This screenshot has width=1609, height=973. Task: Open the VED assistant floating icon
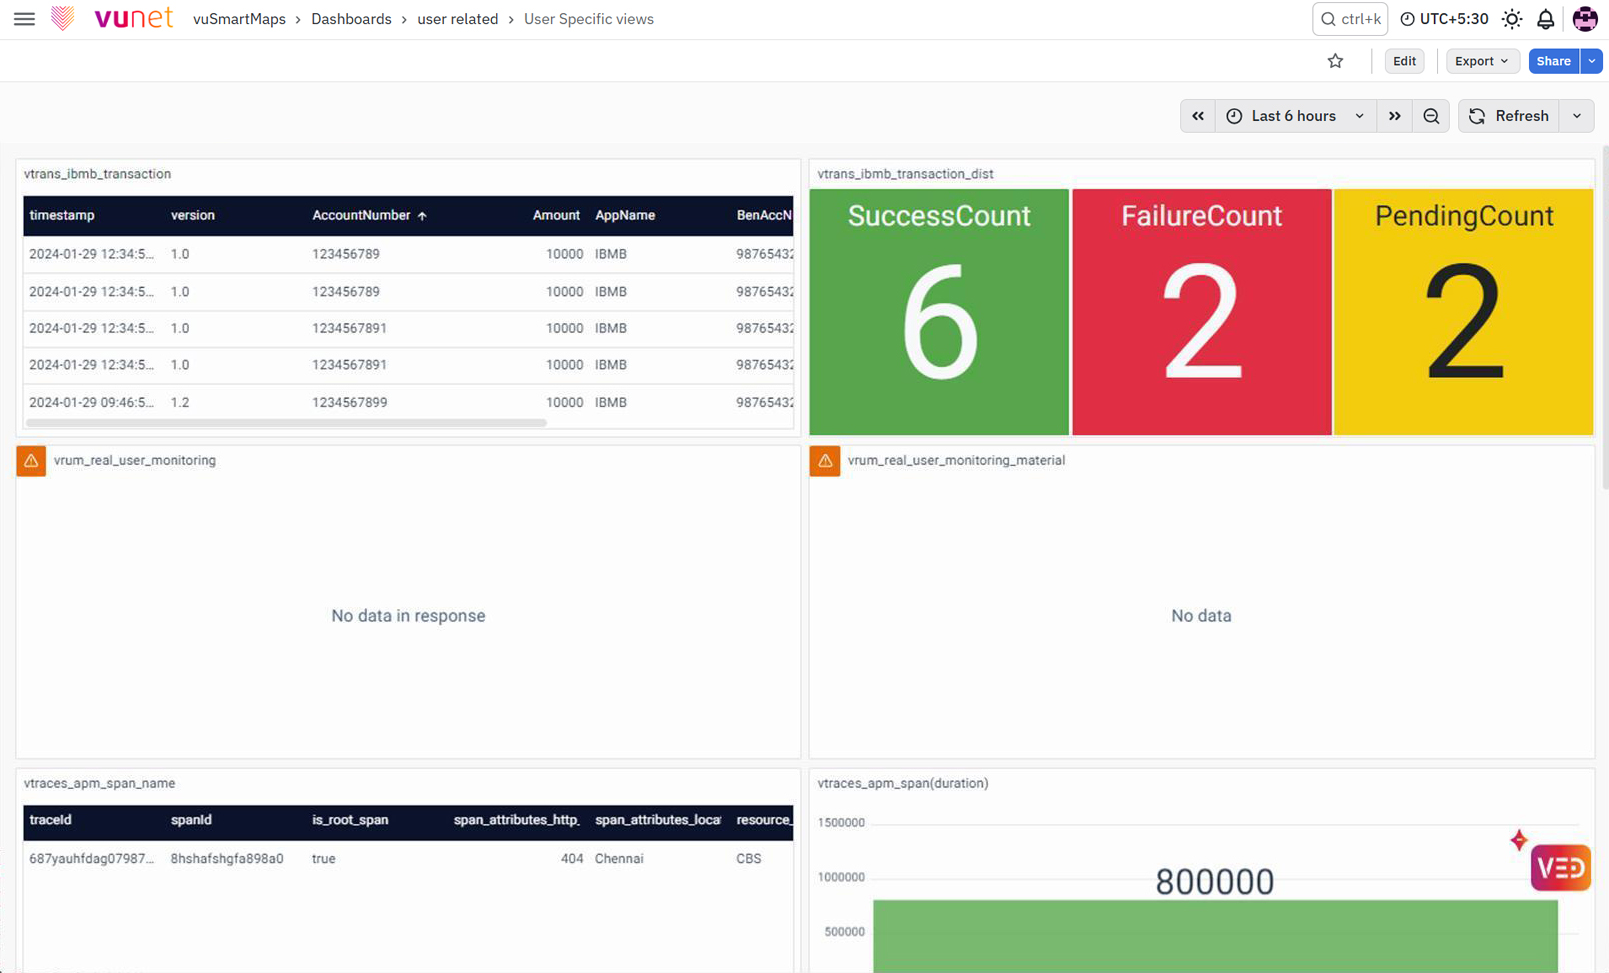[1560, 867]
